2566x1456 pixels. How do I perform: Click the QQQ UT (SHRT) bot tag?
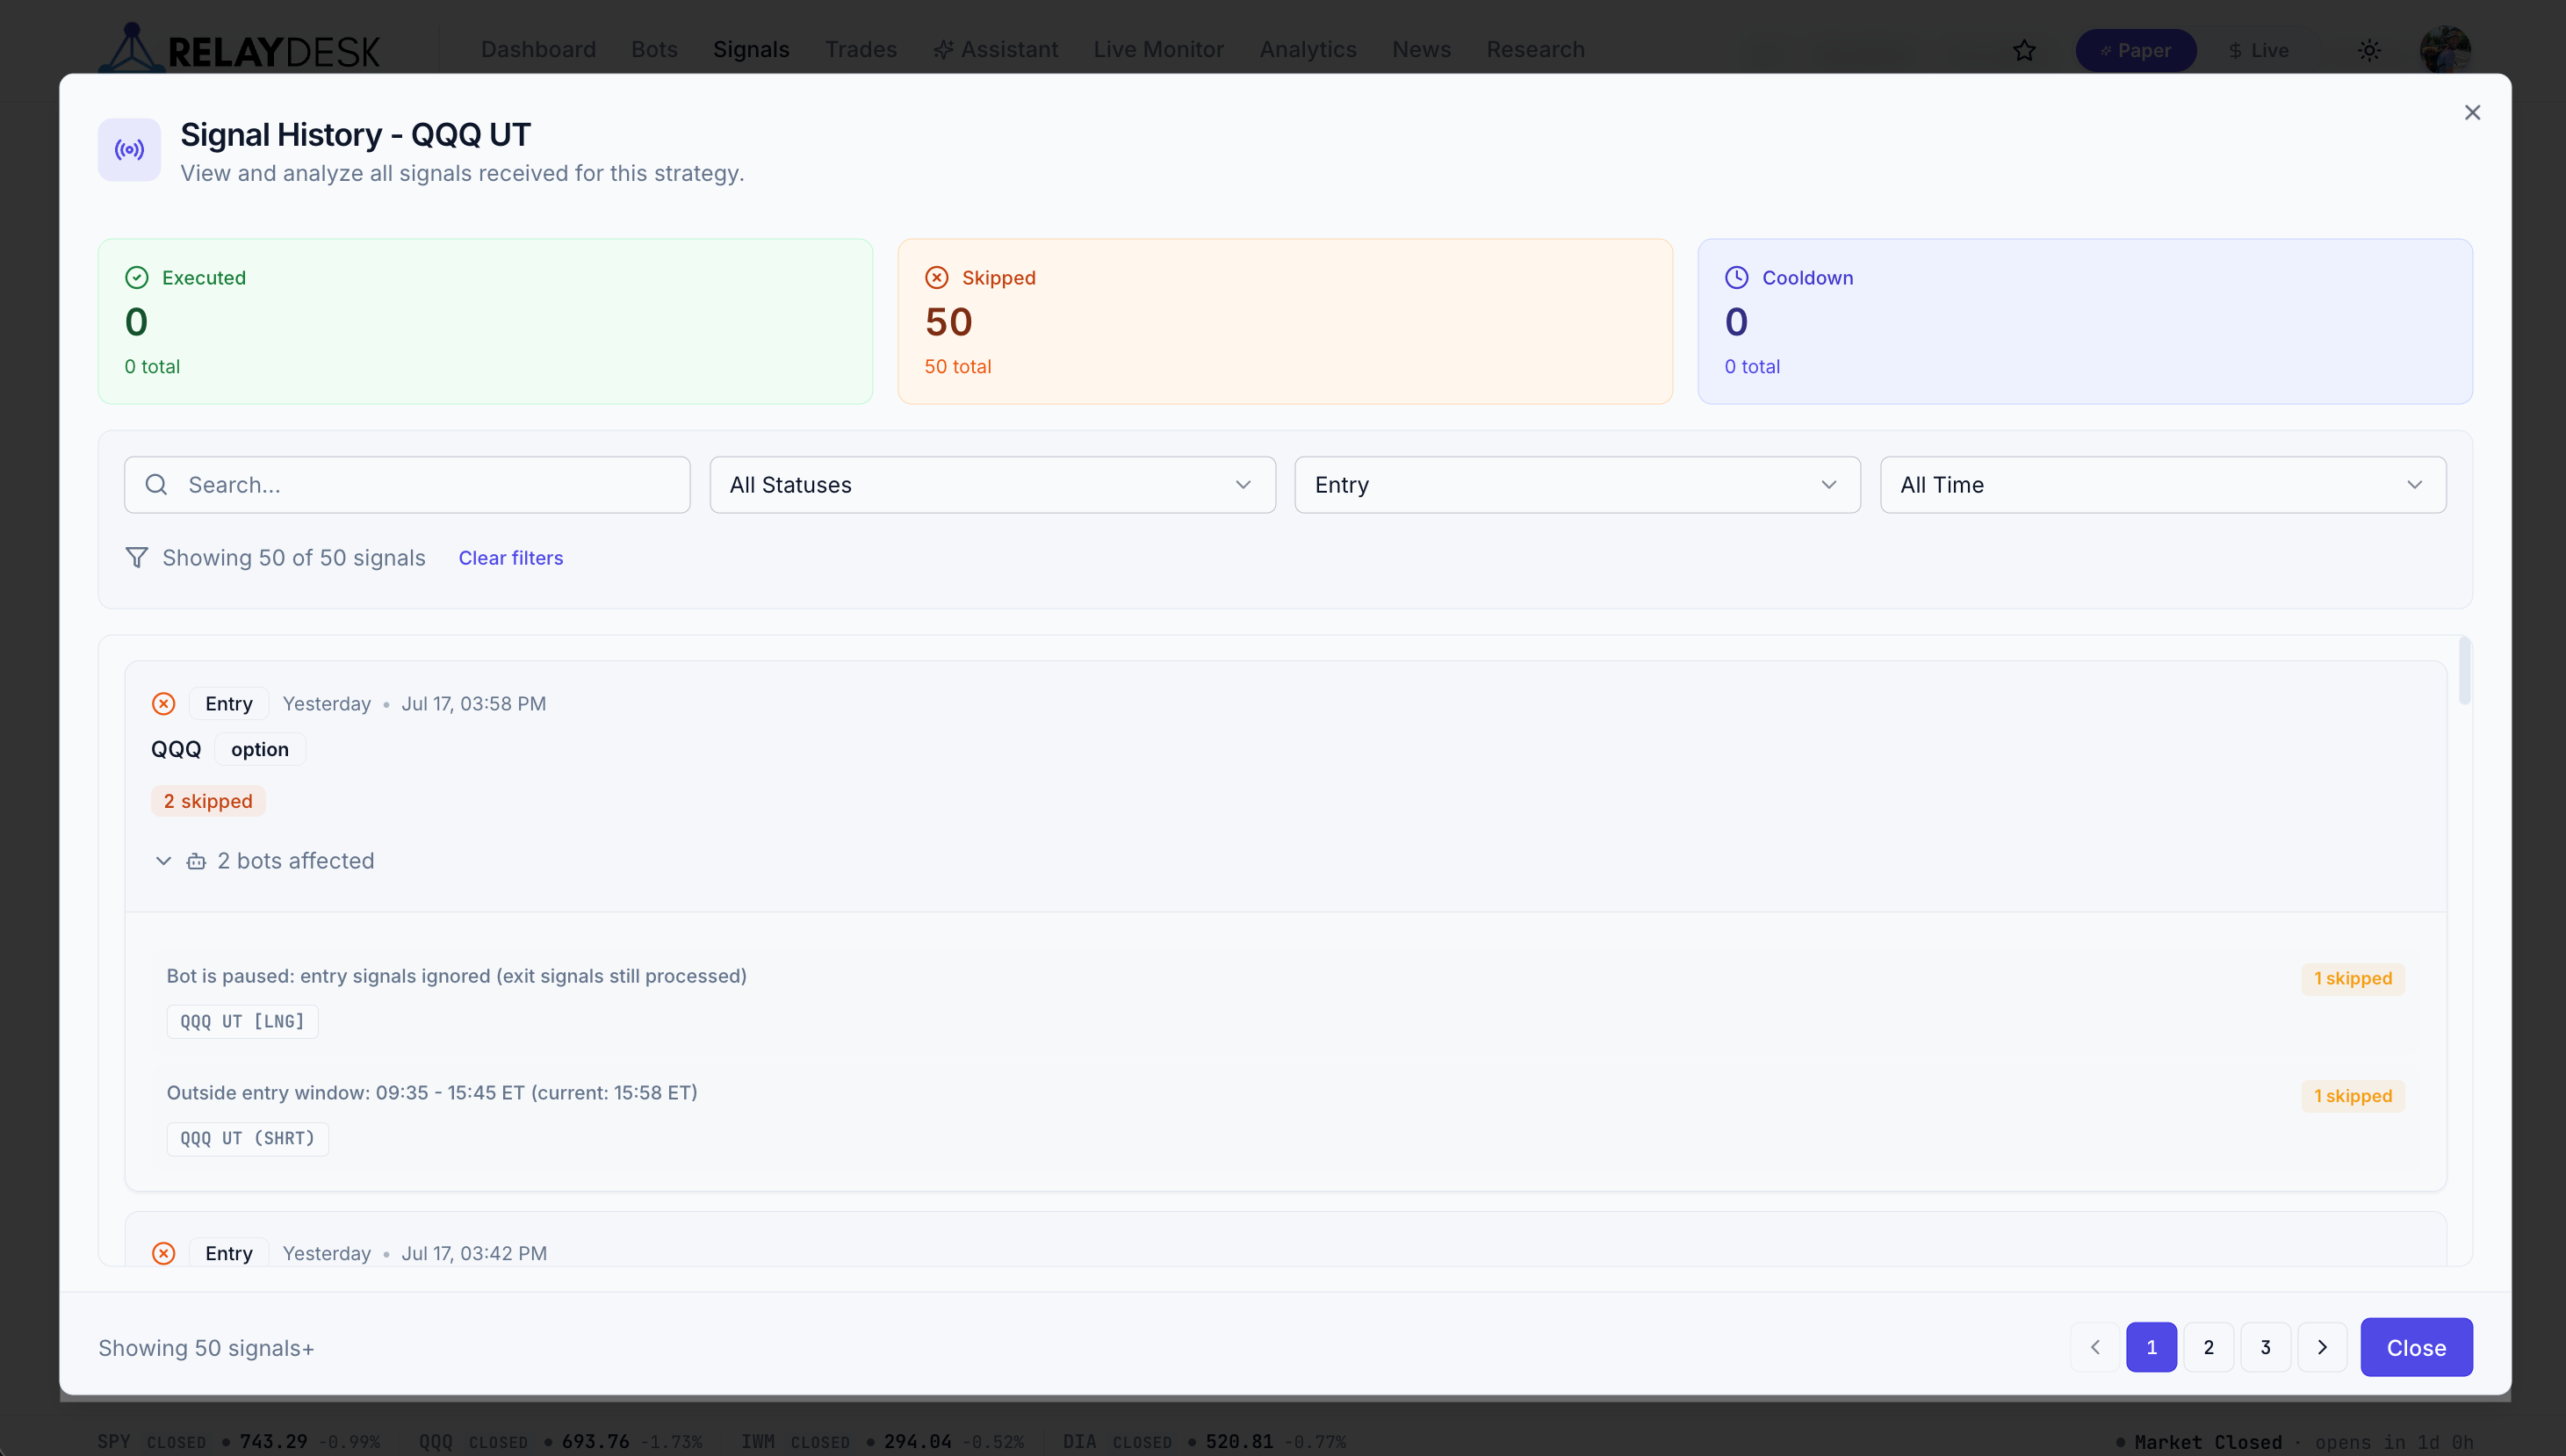(x=247, y=1138)
